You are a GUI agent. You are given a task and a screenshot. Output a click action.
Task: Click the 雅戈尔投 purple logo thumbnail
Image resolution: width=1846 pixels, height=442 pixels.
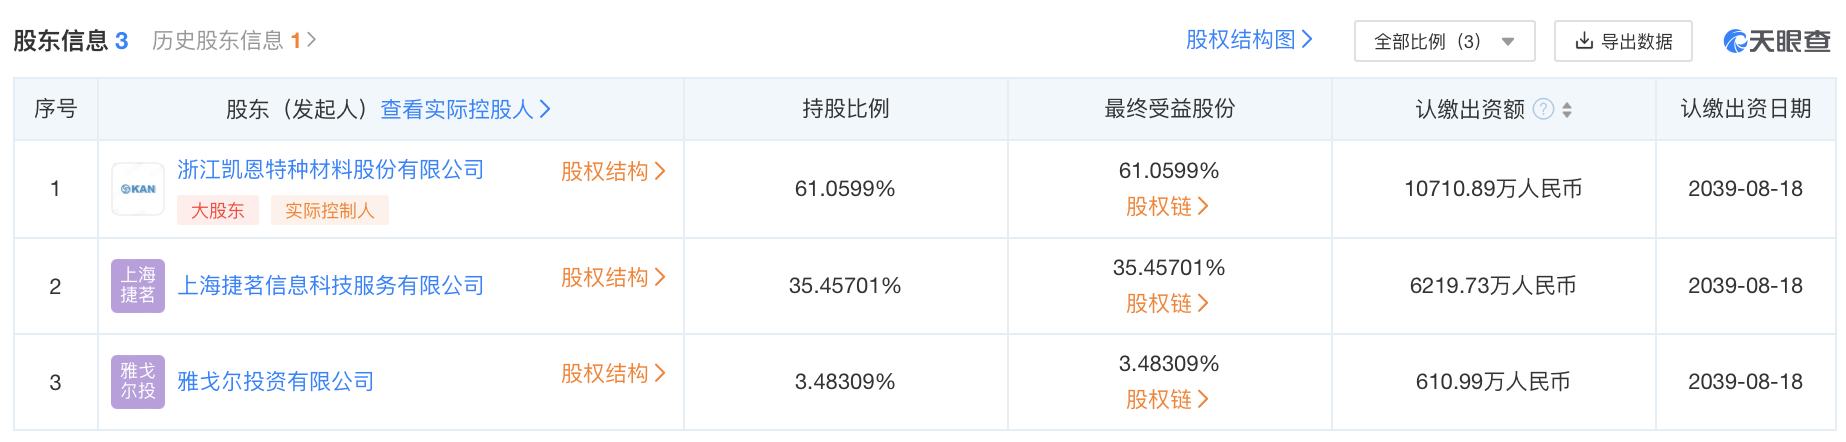coord(138,381)
